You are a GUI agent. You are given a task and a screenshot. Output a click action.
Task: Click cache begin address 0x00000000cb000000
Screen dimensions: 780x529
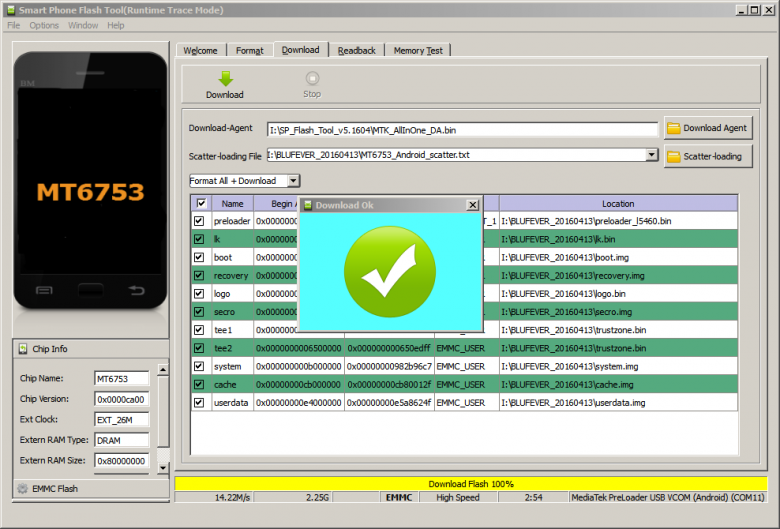tap(298, 385)
